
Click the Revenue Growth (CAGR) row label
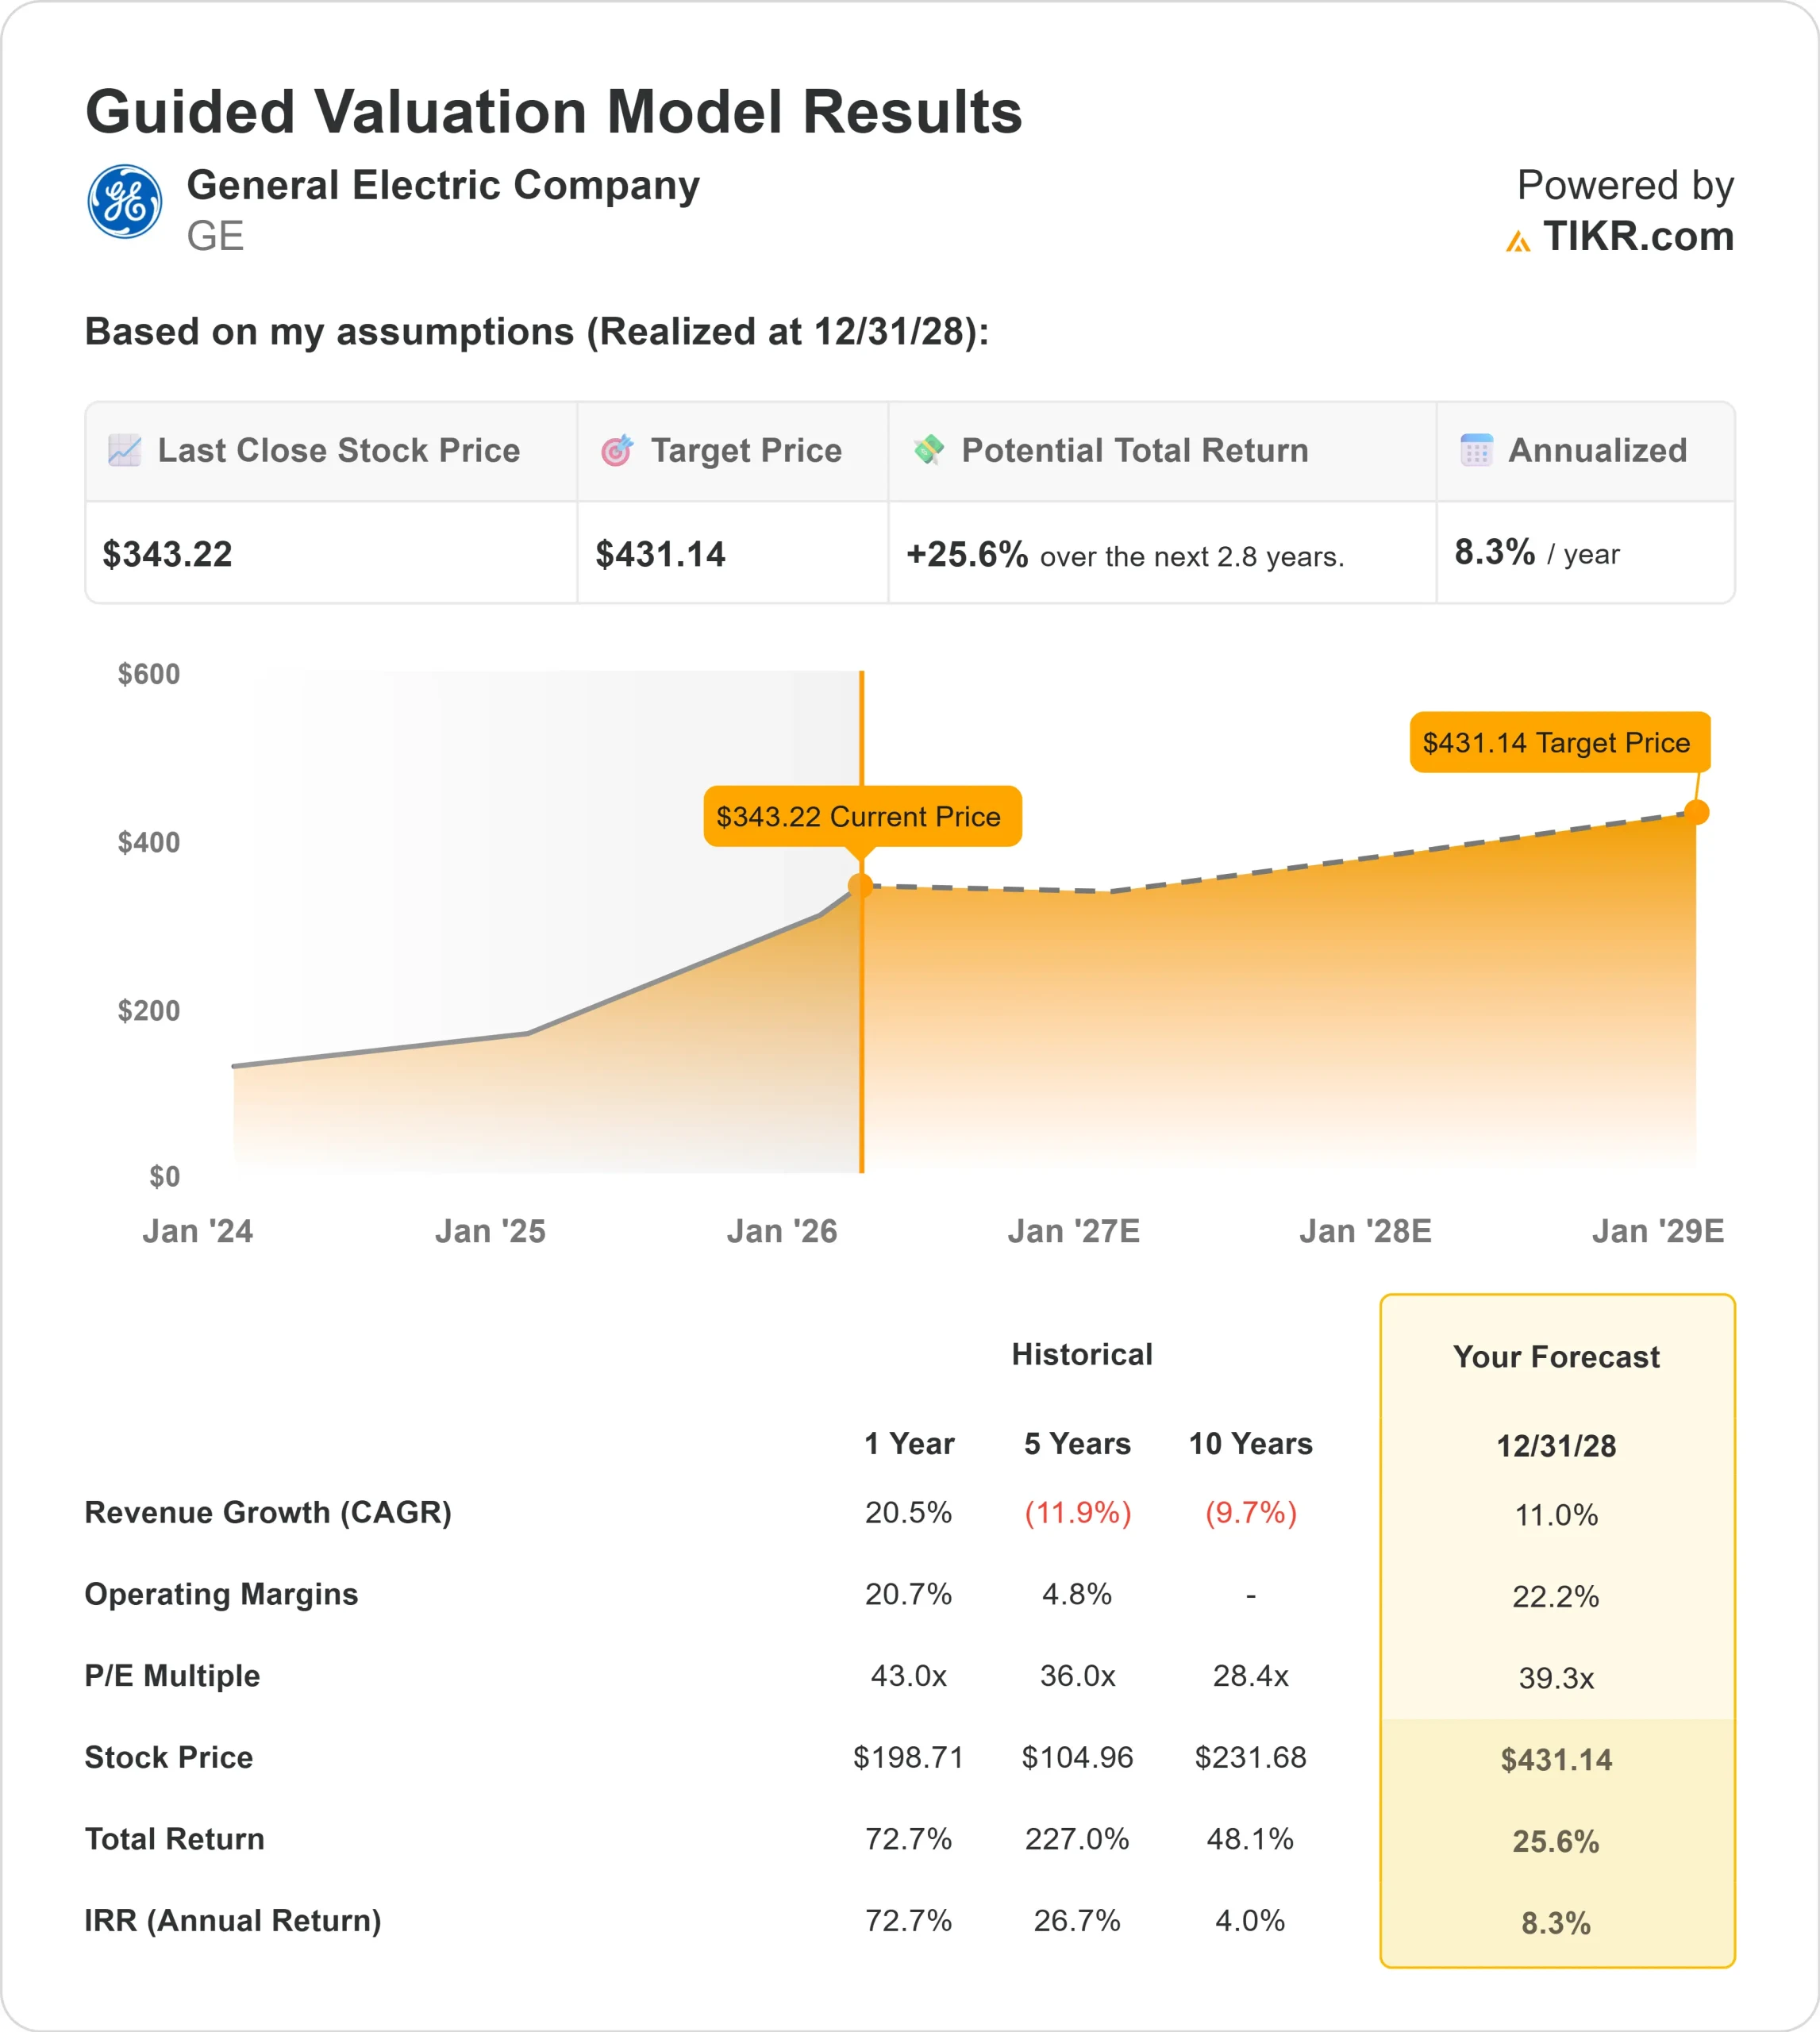[x=268, y=1513]
